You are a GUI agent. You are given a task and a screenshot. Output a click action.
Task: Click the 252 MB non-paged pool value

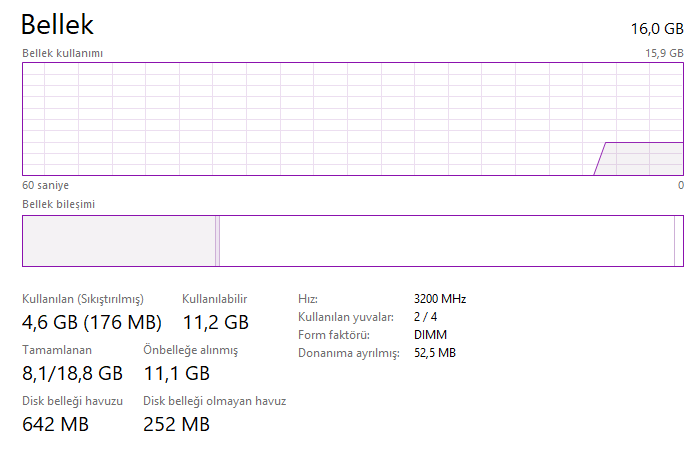point(177,425)
